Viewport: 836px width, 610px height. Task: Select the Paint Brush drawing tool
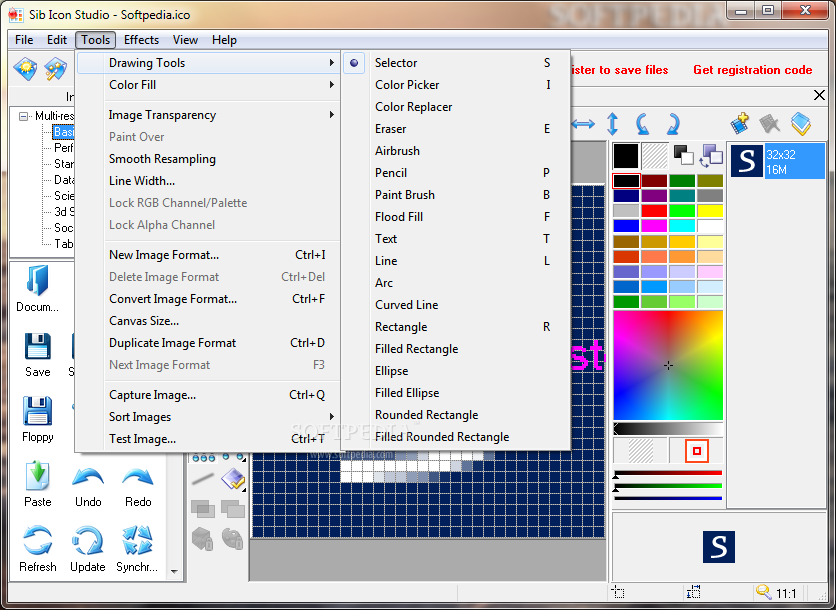456,195
